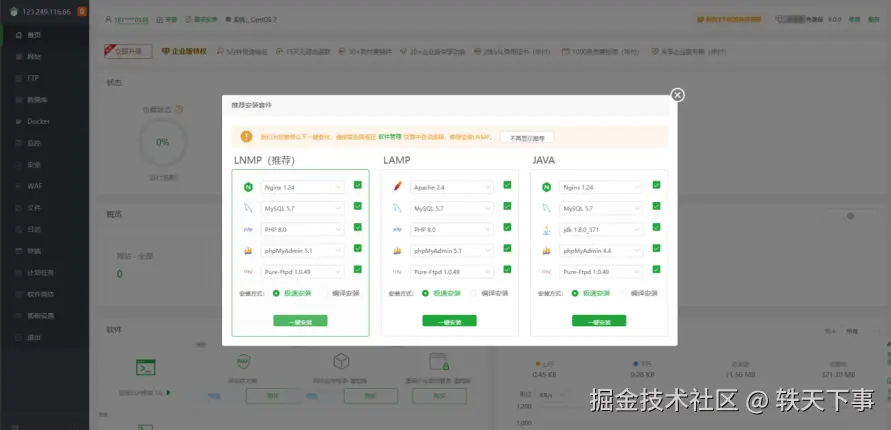The height and width of the screenshot is (430, 891).
Task: Select the 极速安装 radio under LNMP
Action: [276, 293]
